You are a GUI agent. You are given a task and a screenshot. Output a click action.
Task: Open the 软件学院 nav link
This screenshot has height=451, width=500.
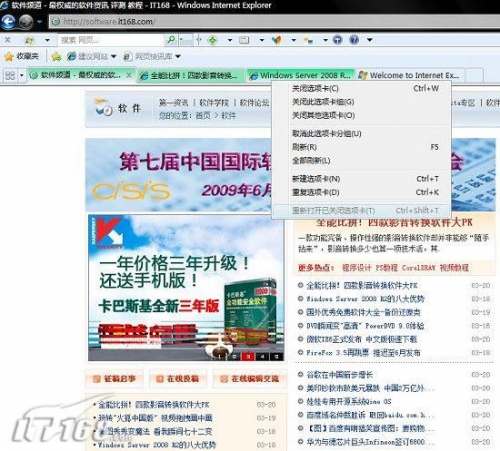pos(214,103)
